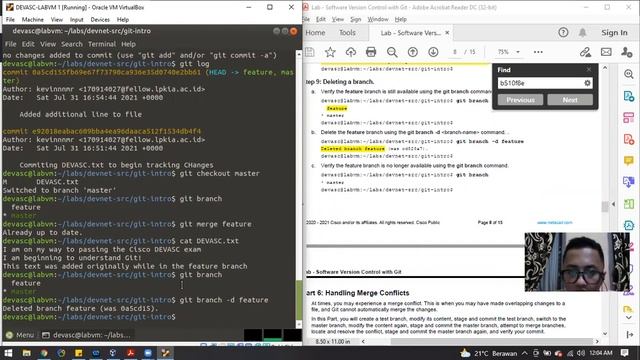Open Acrobat notifications bell
The height and width of the screenshot is (360, 640).
tap(582, 32)
